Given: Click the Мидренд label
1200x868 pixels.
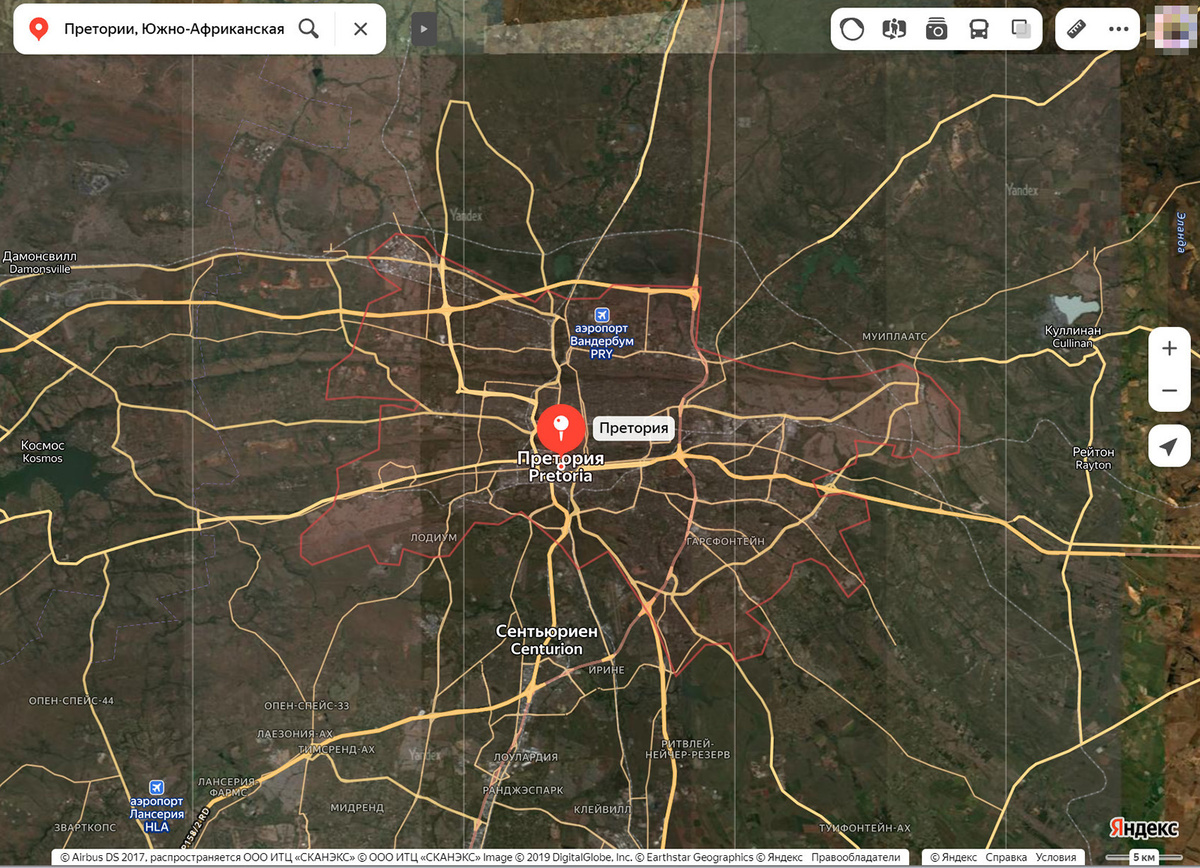Looking at the screenshot, I should pos(357,807).
